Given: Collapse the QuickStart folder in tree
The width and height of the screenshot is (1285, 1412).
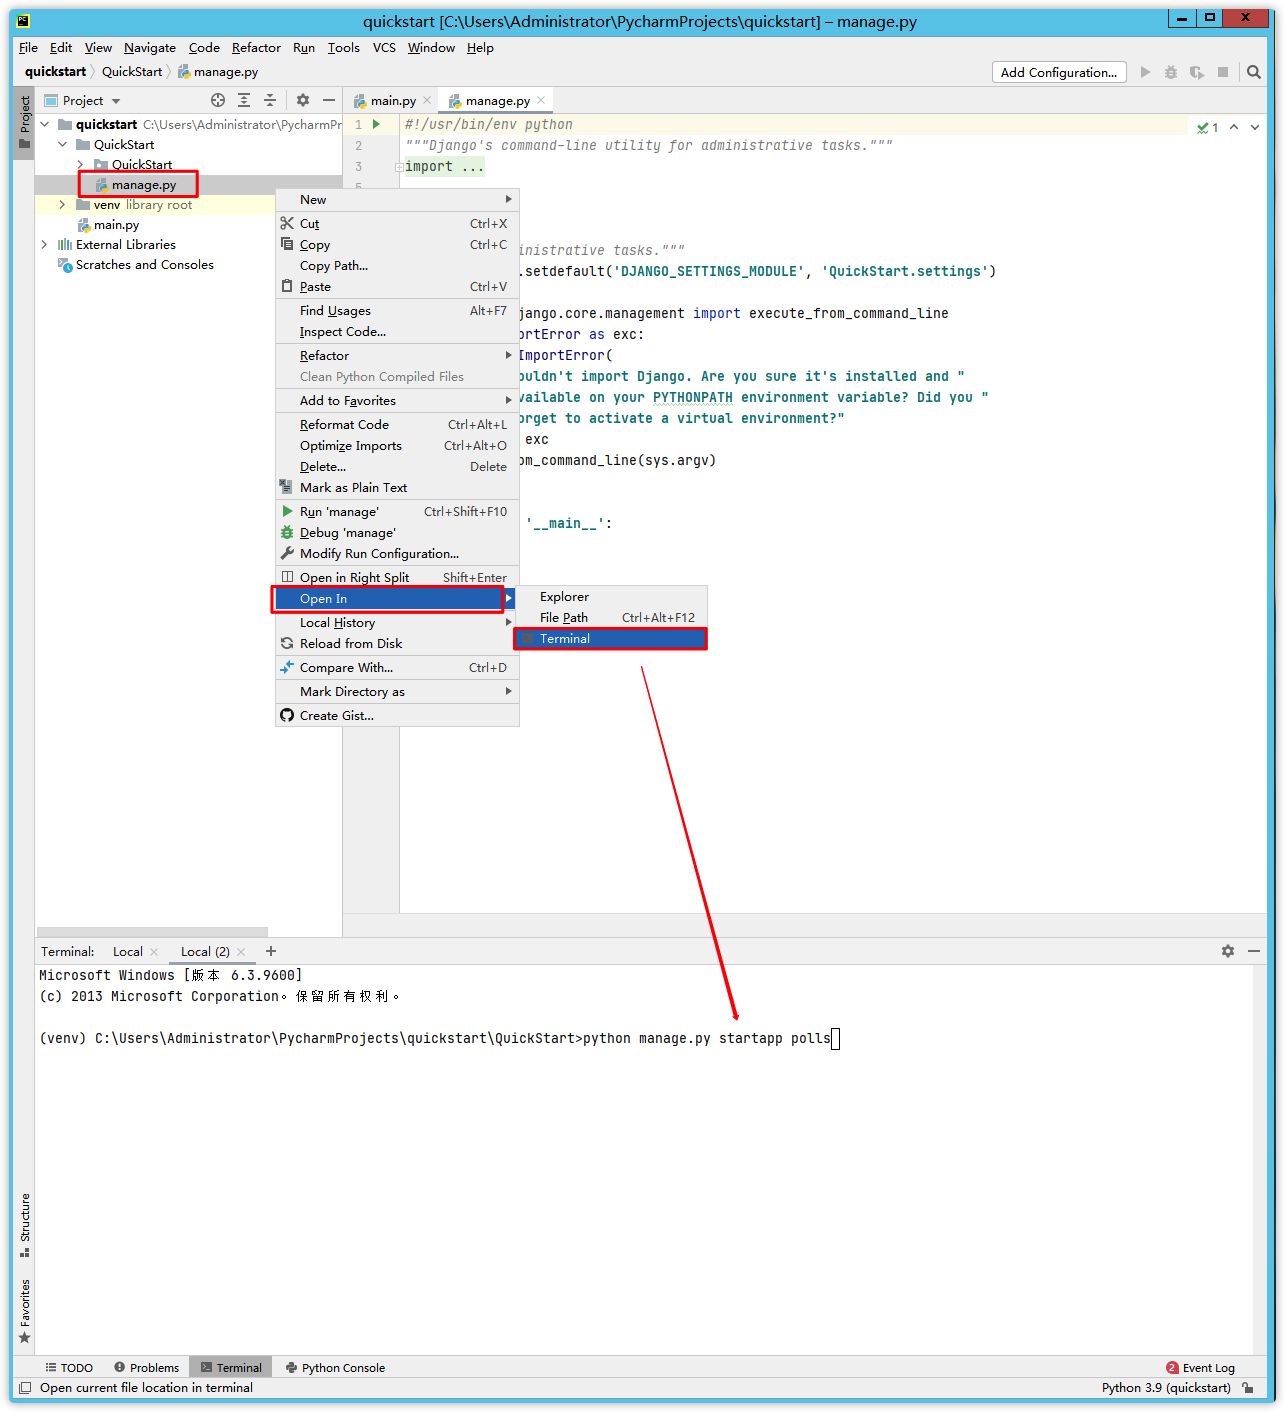Looking at the screenshot, I should 63,145.
